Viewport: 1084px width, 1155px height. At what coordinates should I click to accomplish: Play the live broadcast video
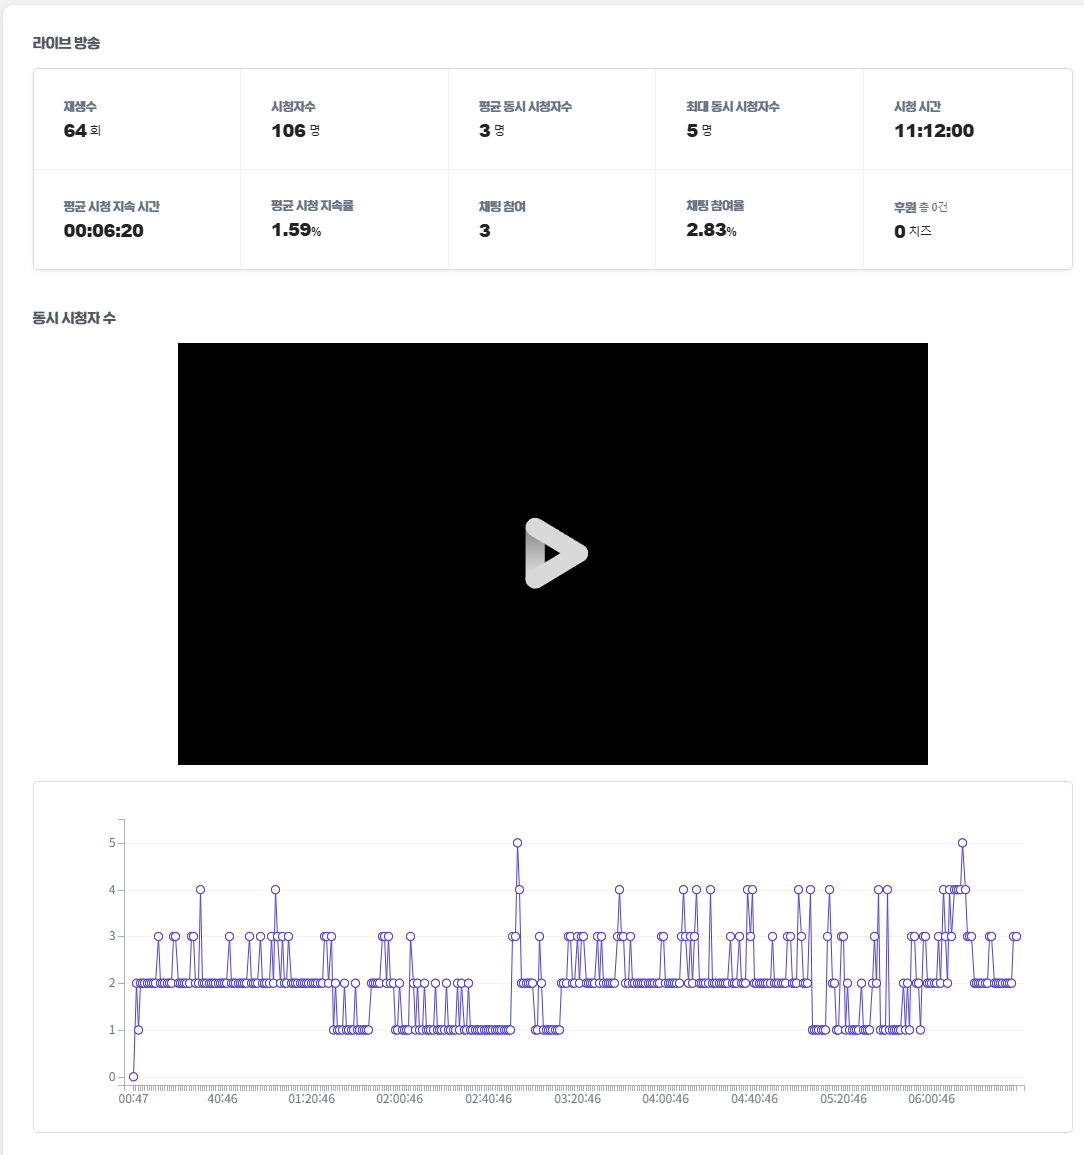(556, 553)
